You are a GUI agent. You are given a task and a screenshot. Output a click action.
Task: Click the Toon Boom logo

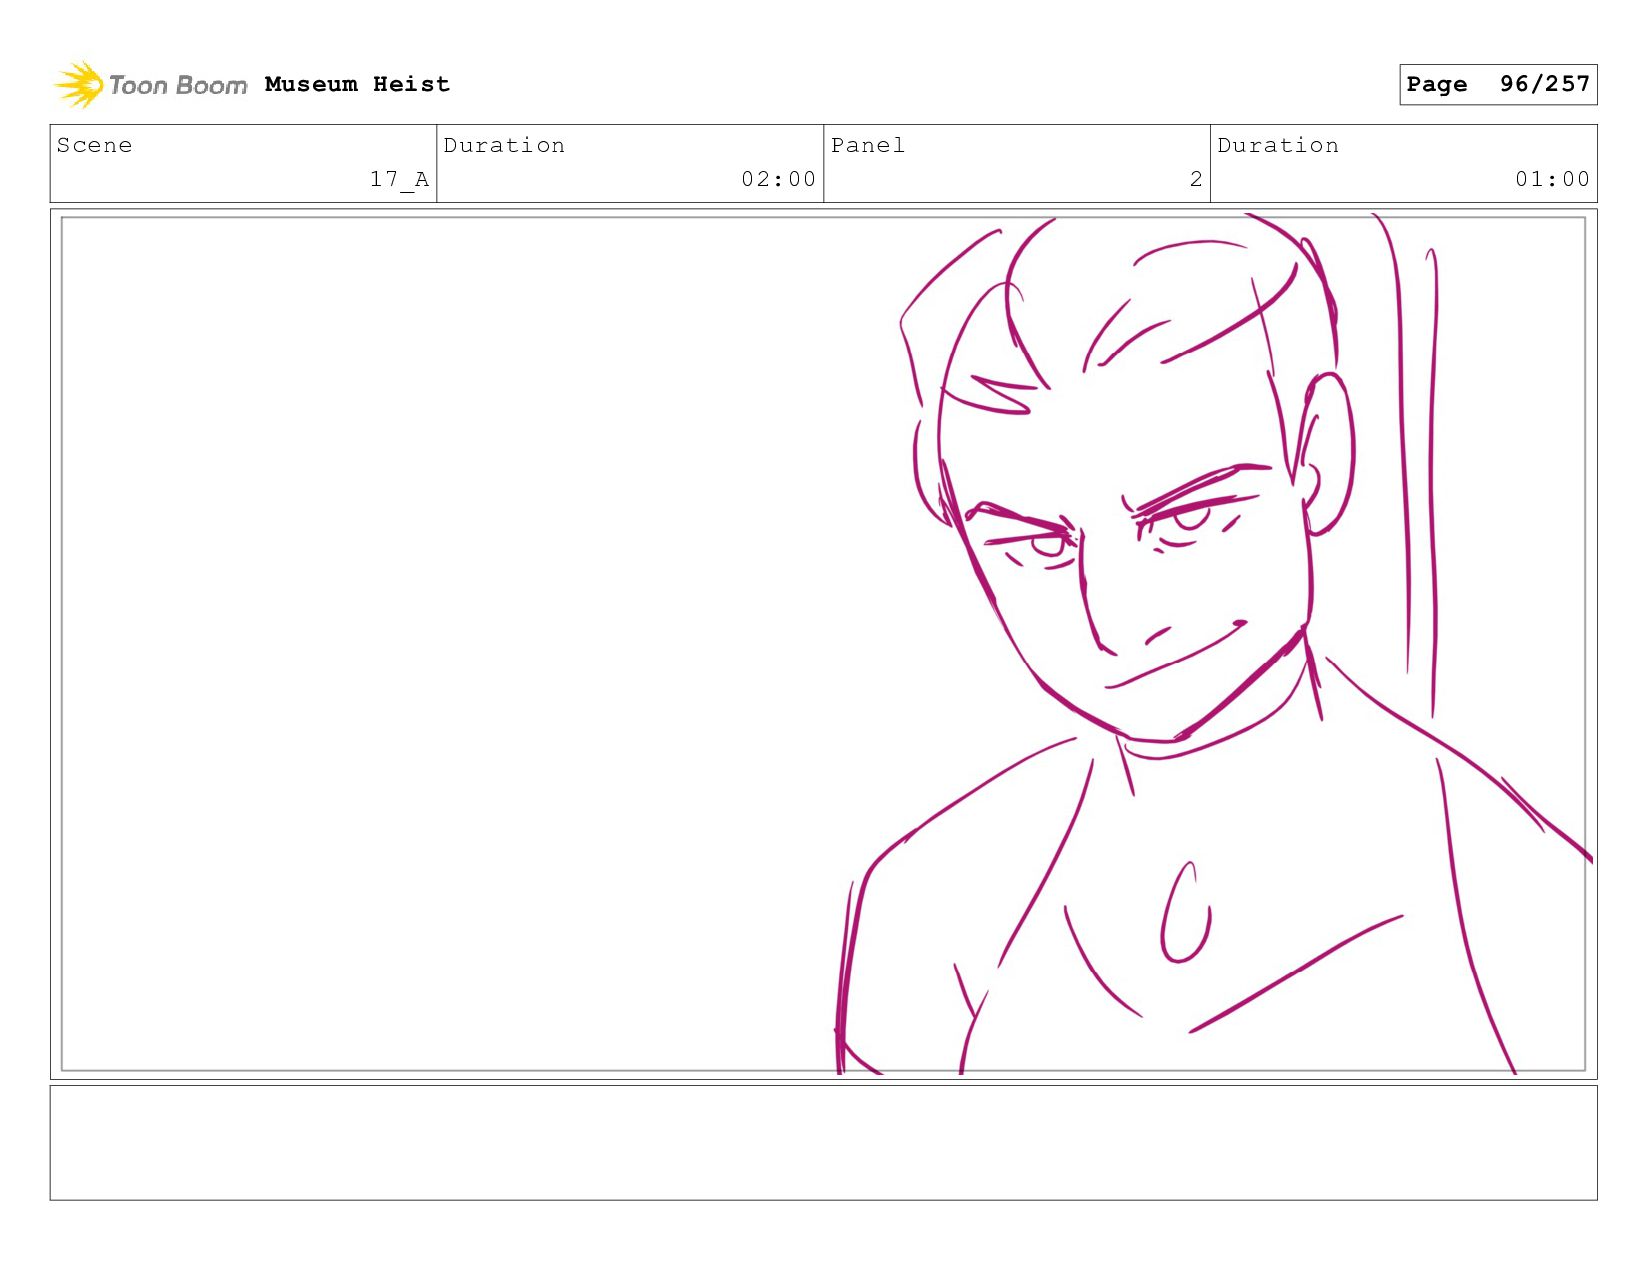[150, 85]
